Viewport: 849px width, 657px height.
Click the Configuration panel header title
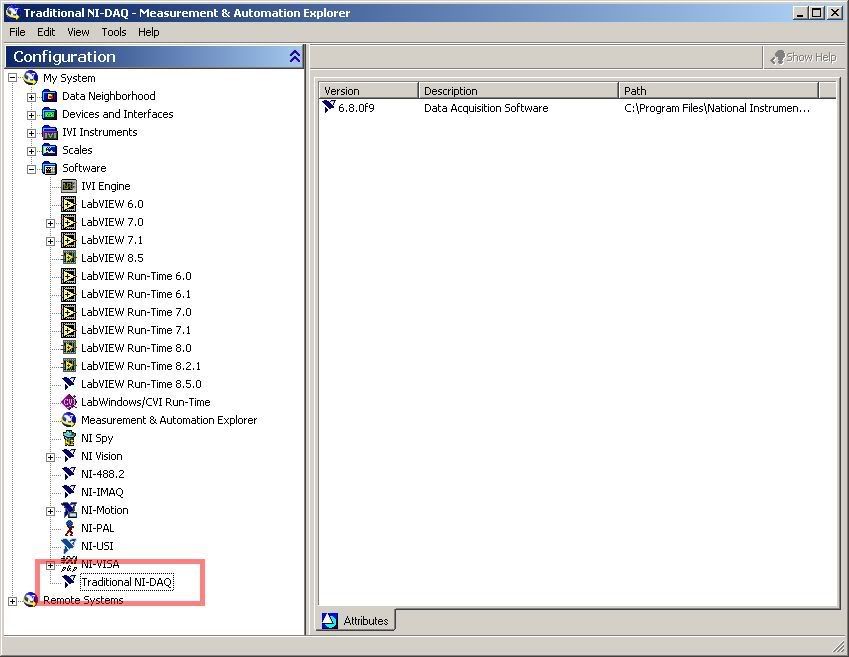[64, 56]
